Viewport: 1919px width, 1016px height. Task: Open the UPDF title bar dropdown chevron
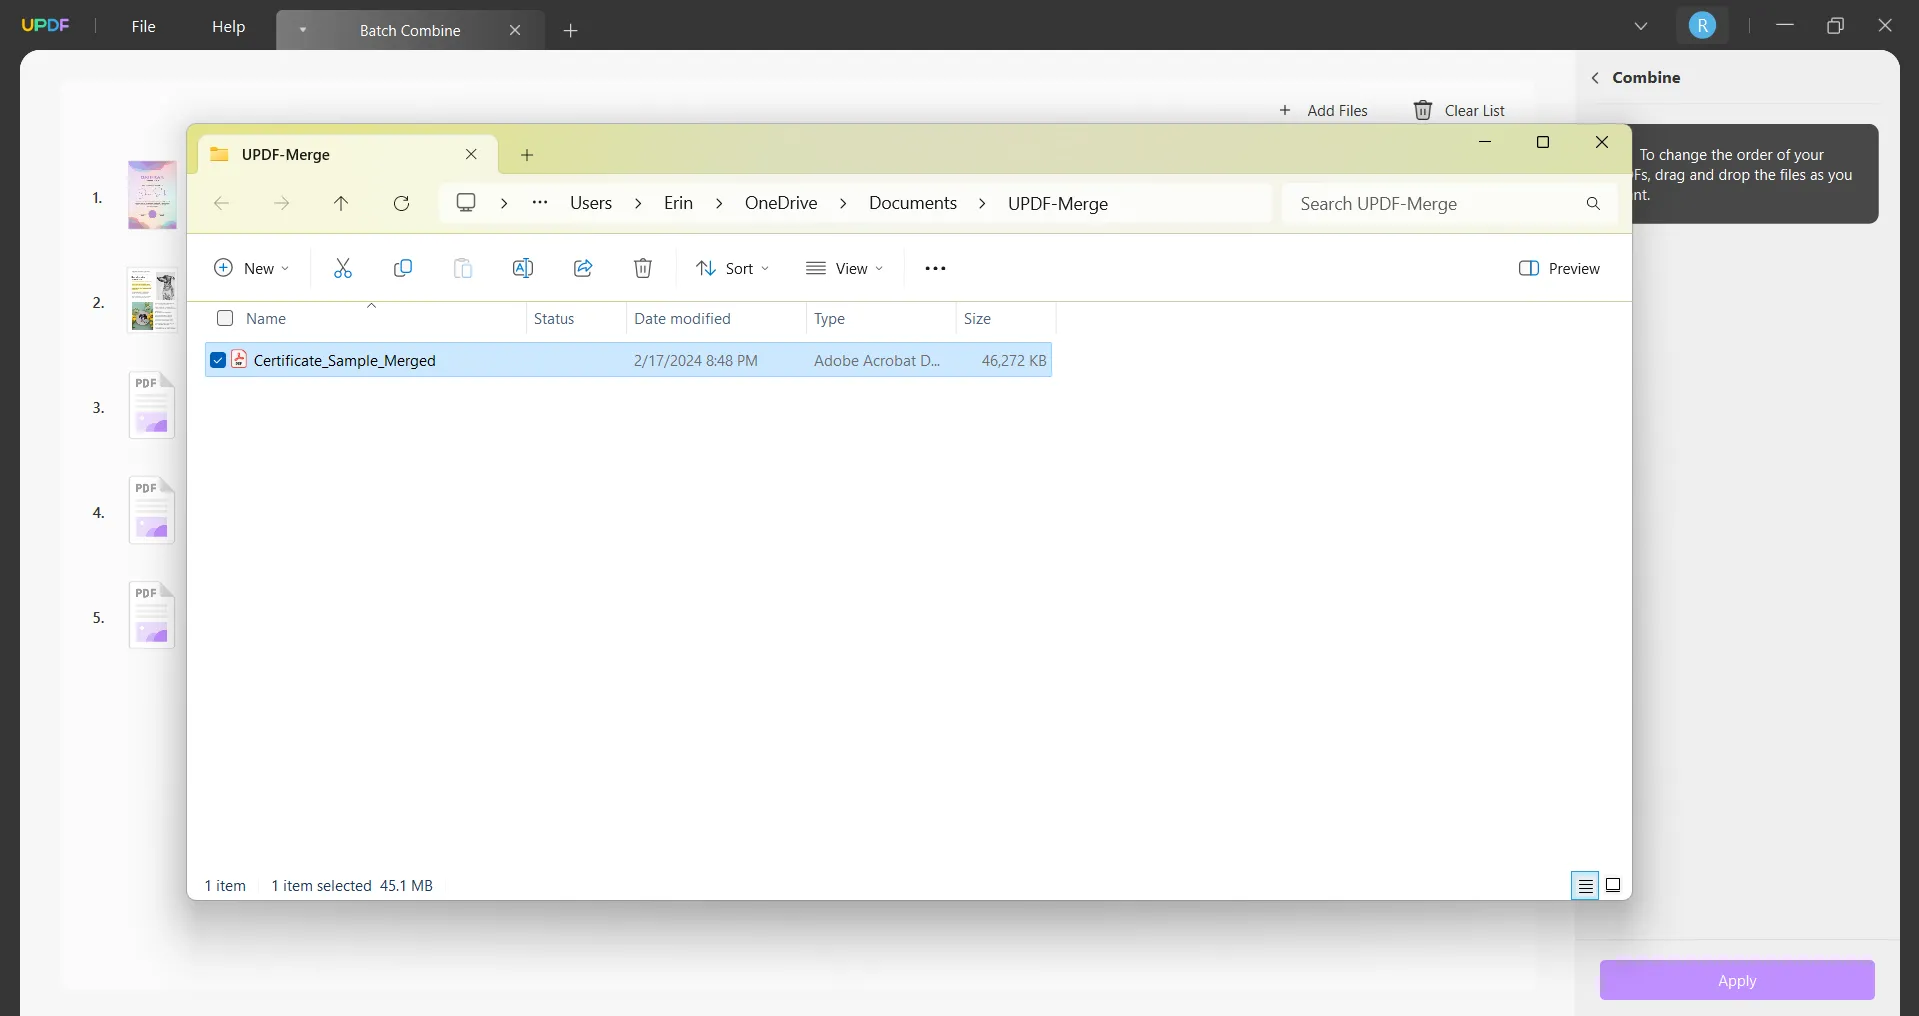pos(1641,26)
